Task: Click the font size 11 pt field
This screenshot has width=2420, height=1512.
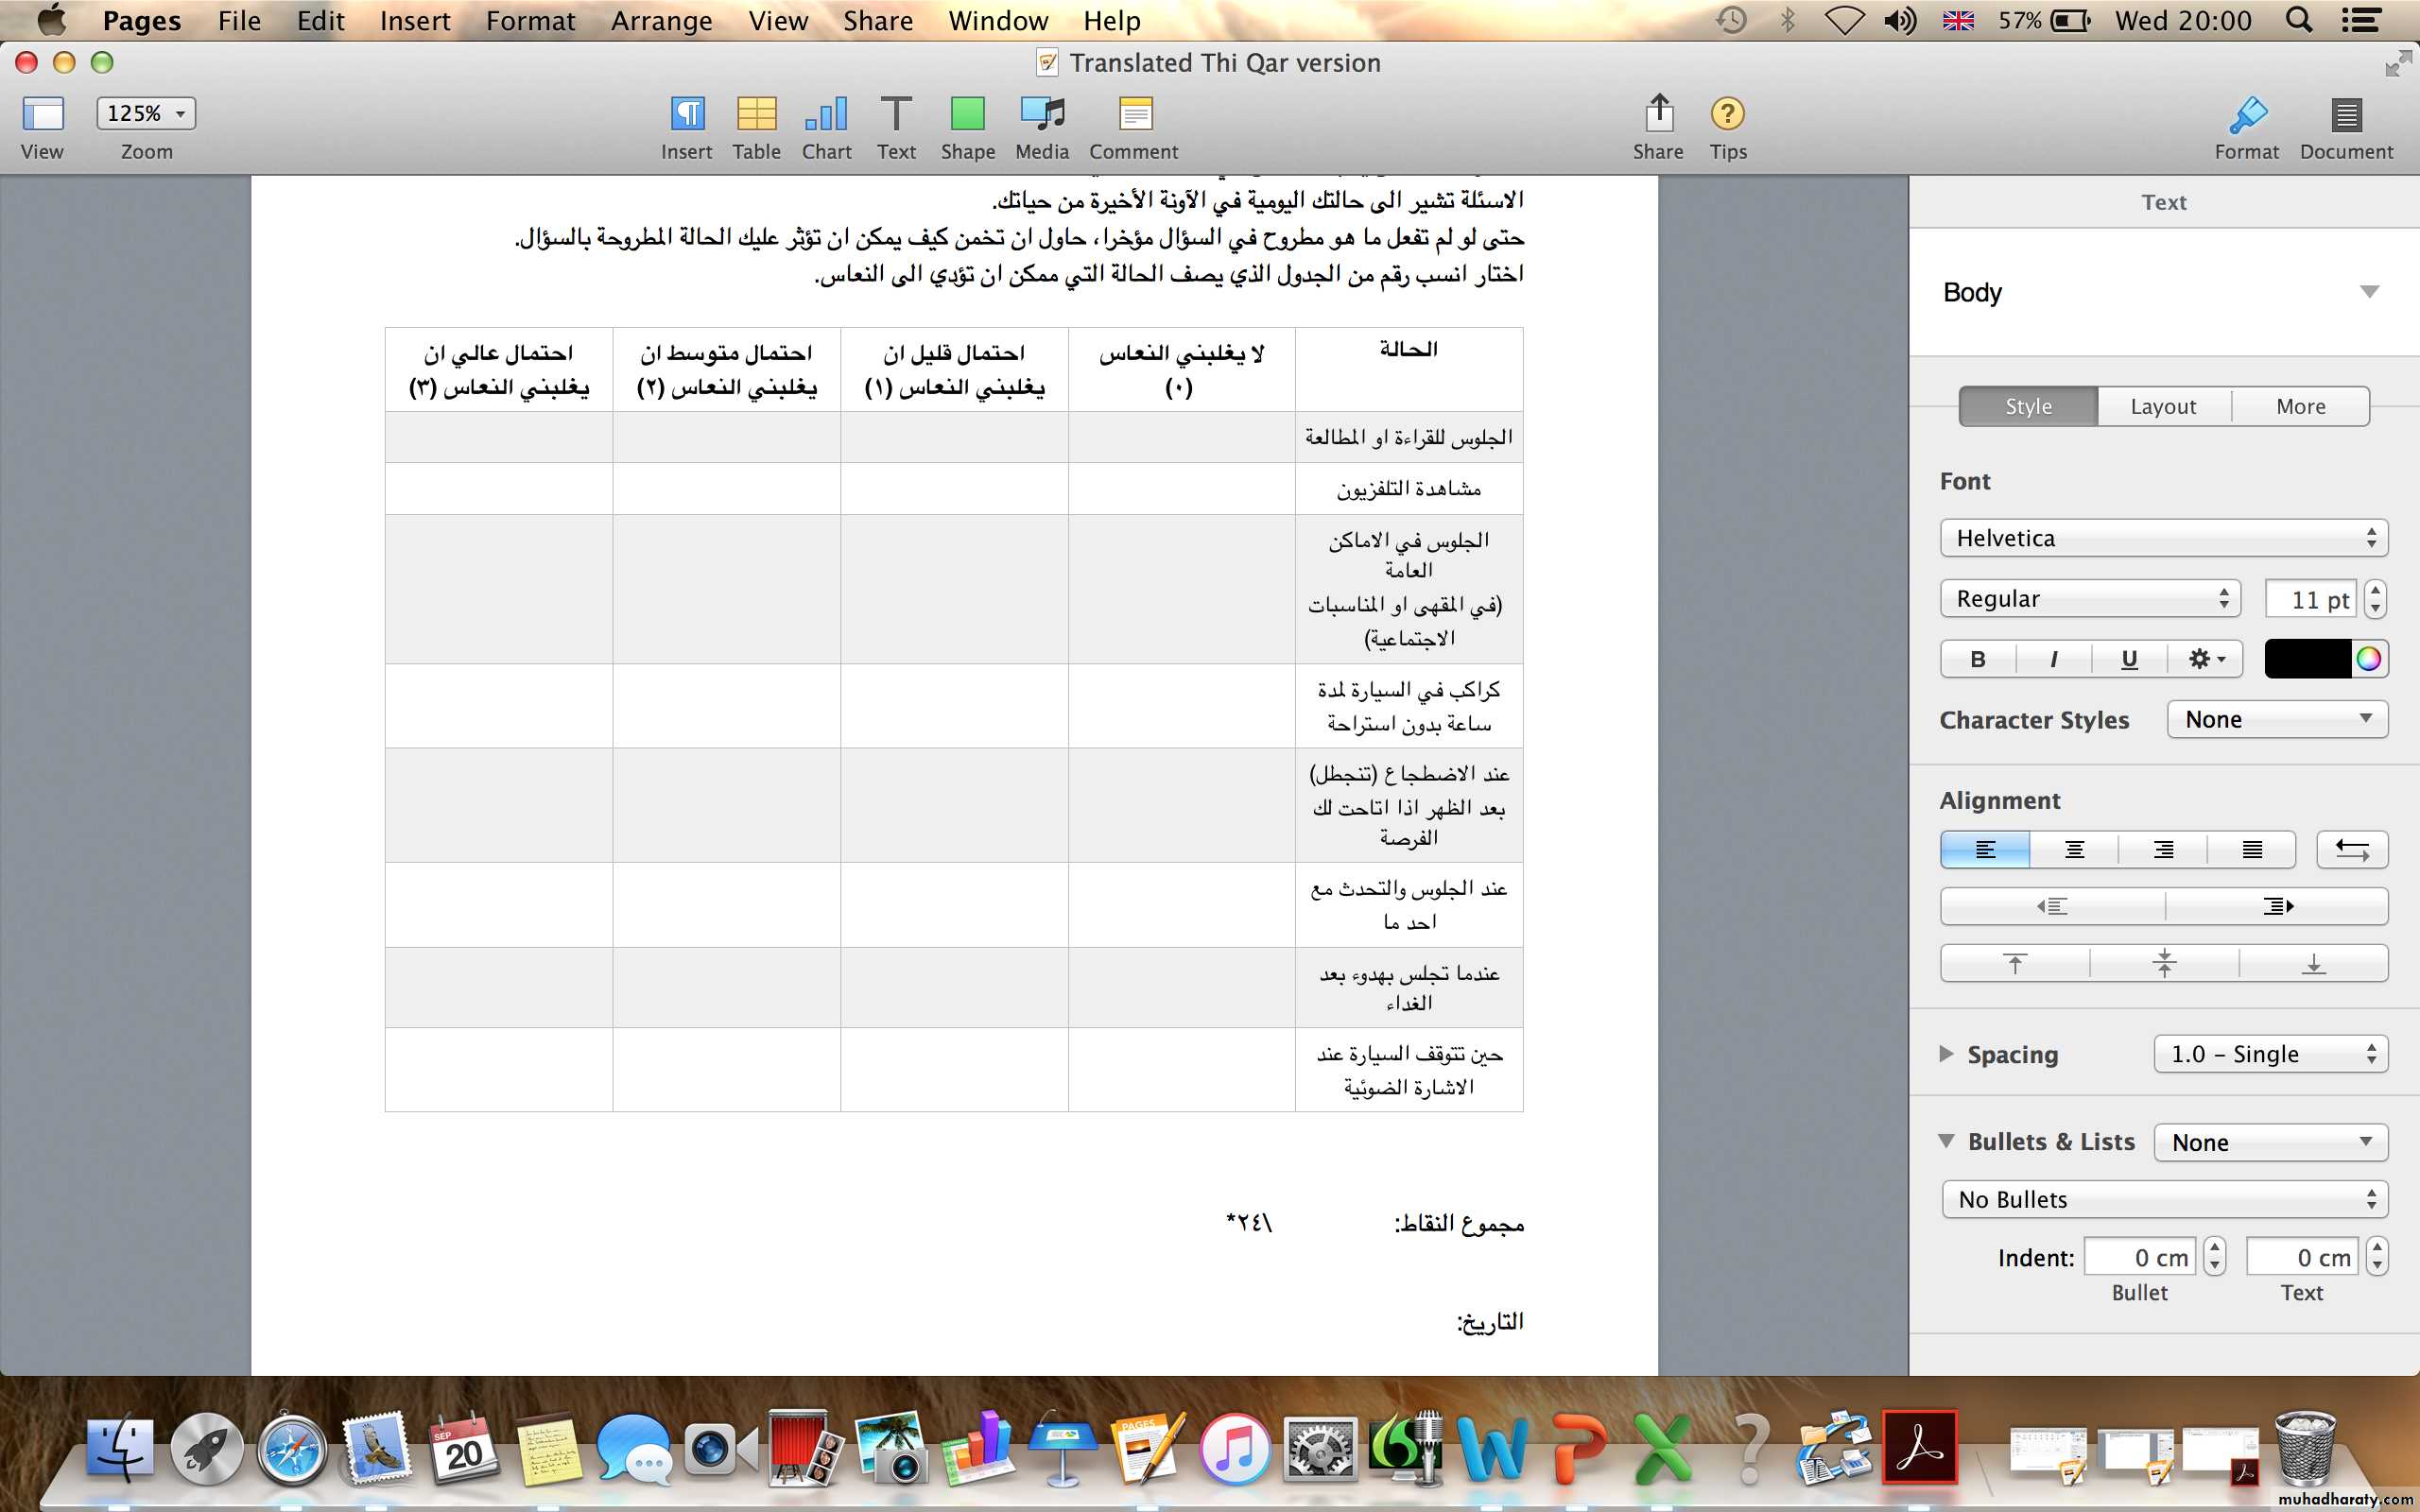Action: 2309,599
